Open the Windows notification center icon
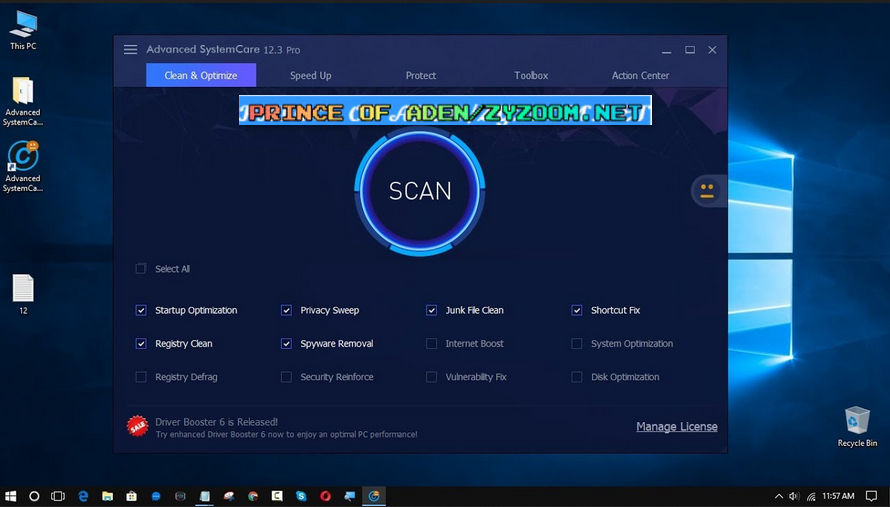 click(x=871, y=496)
